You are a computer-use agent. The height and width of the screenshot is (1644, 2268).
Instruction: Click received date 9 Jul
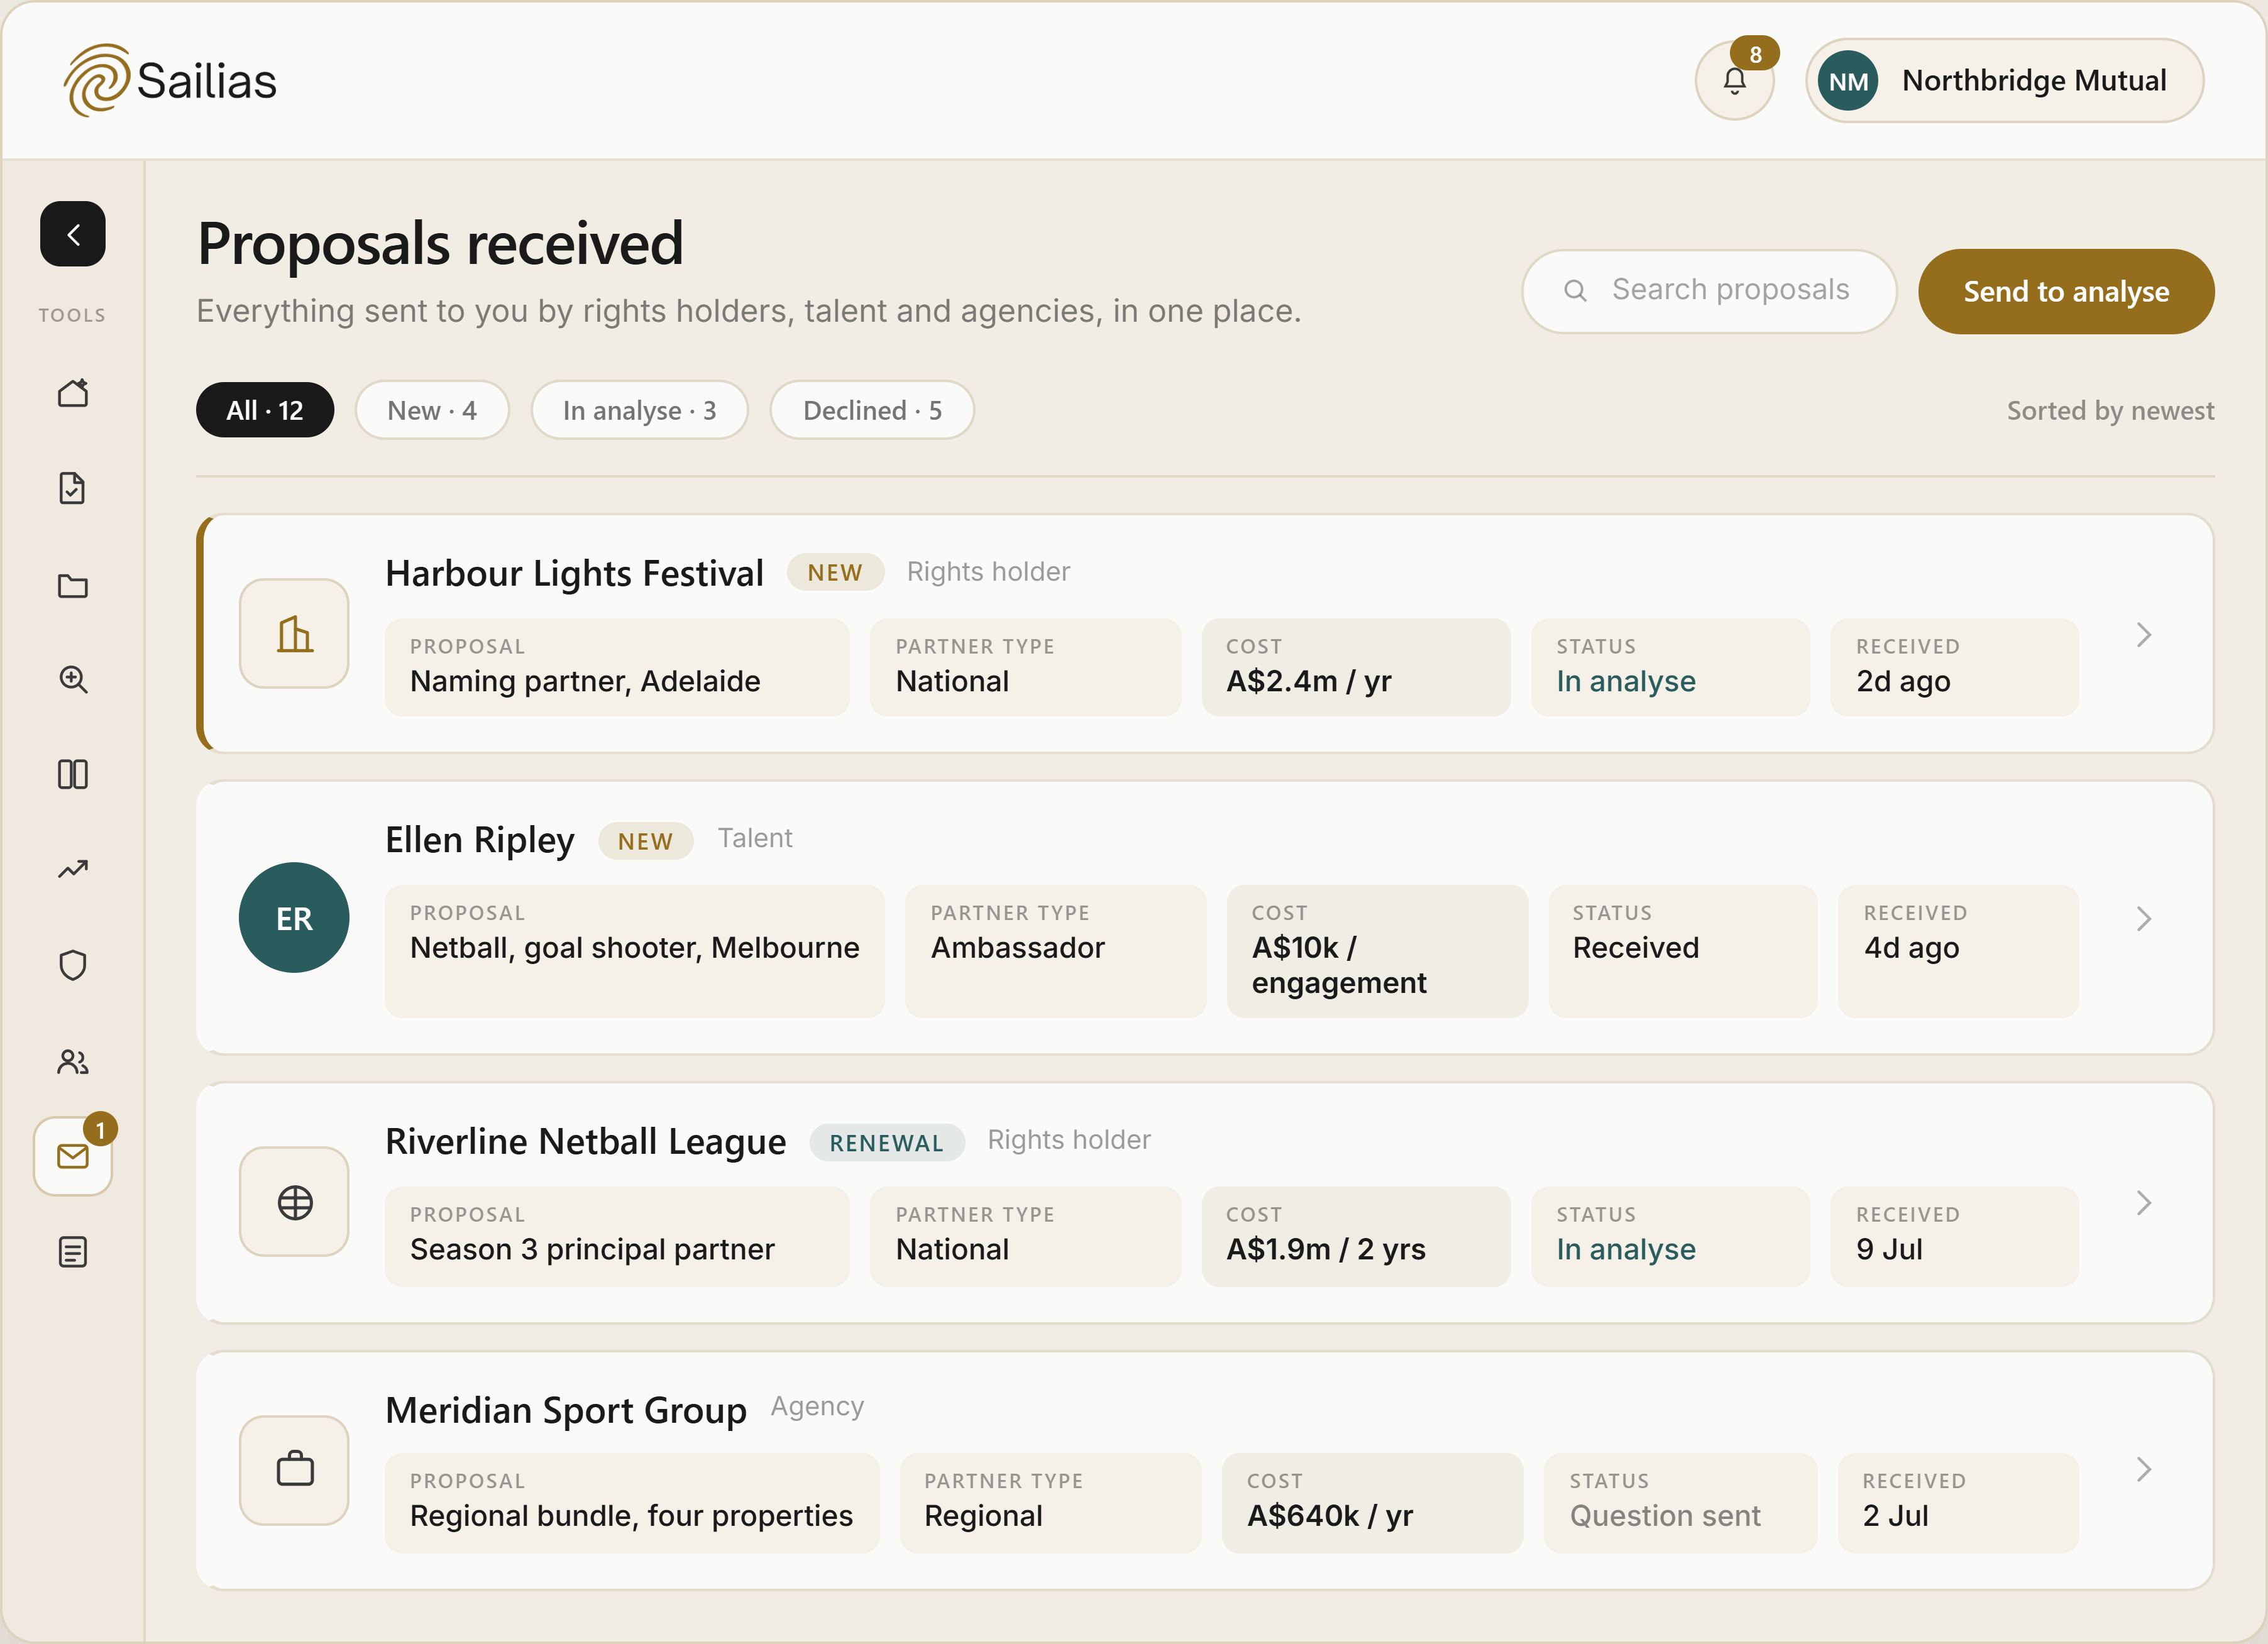tap(1954, 1236)
